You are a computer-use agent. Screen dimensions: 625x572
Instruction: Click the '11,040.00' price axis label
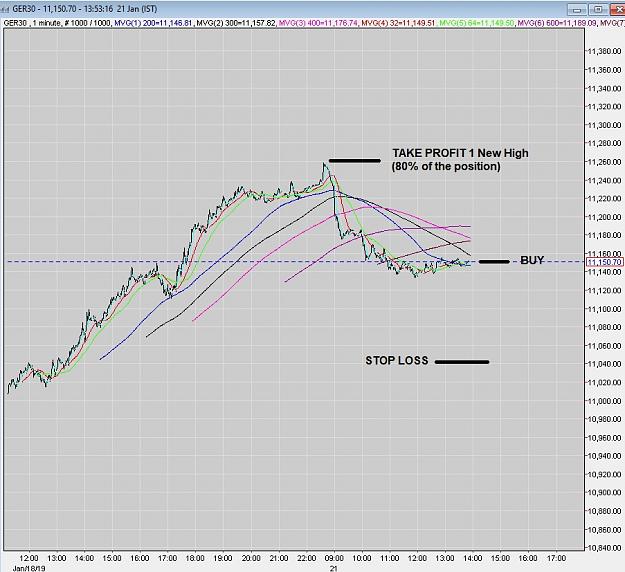(605, 364)
